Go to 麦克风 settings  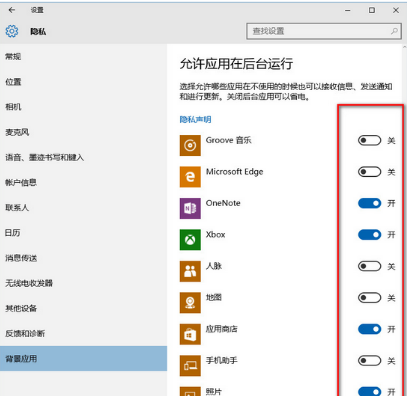click(x=83, y=132)
